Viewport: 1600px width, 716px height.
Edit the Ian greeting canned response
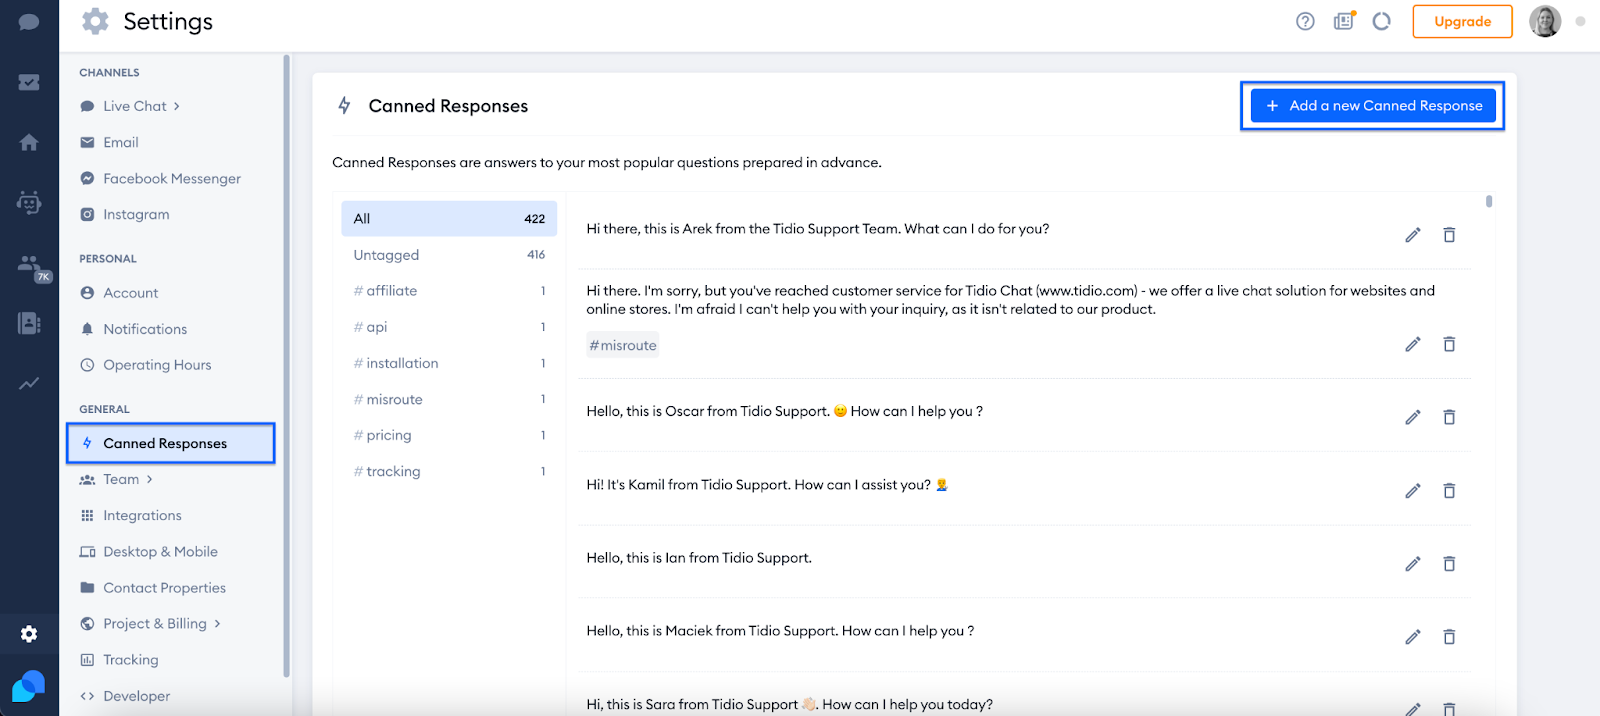point(1413,564)
